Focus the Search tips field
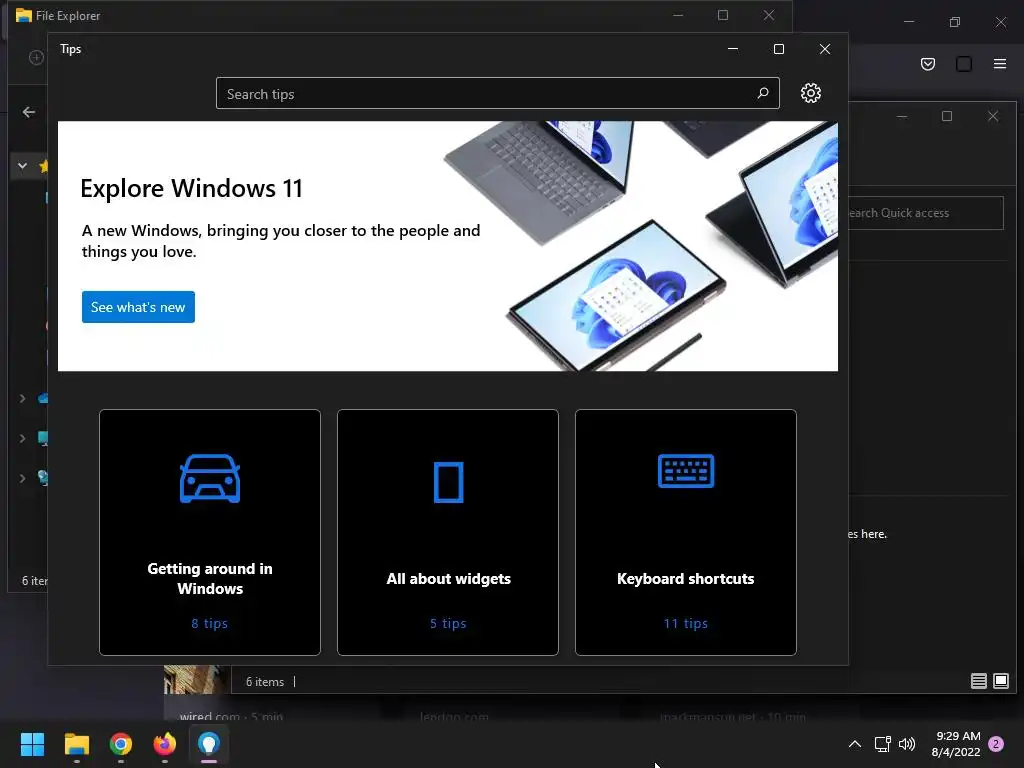Image resolution: width=1024 pixels, height=768 pixels. click(497, 93)
